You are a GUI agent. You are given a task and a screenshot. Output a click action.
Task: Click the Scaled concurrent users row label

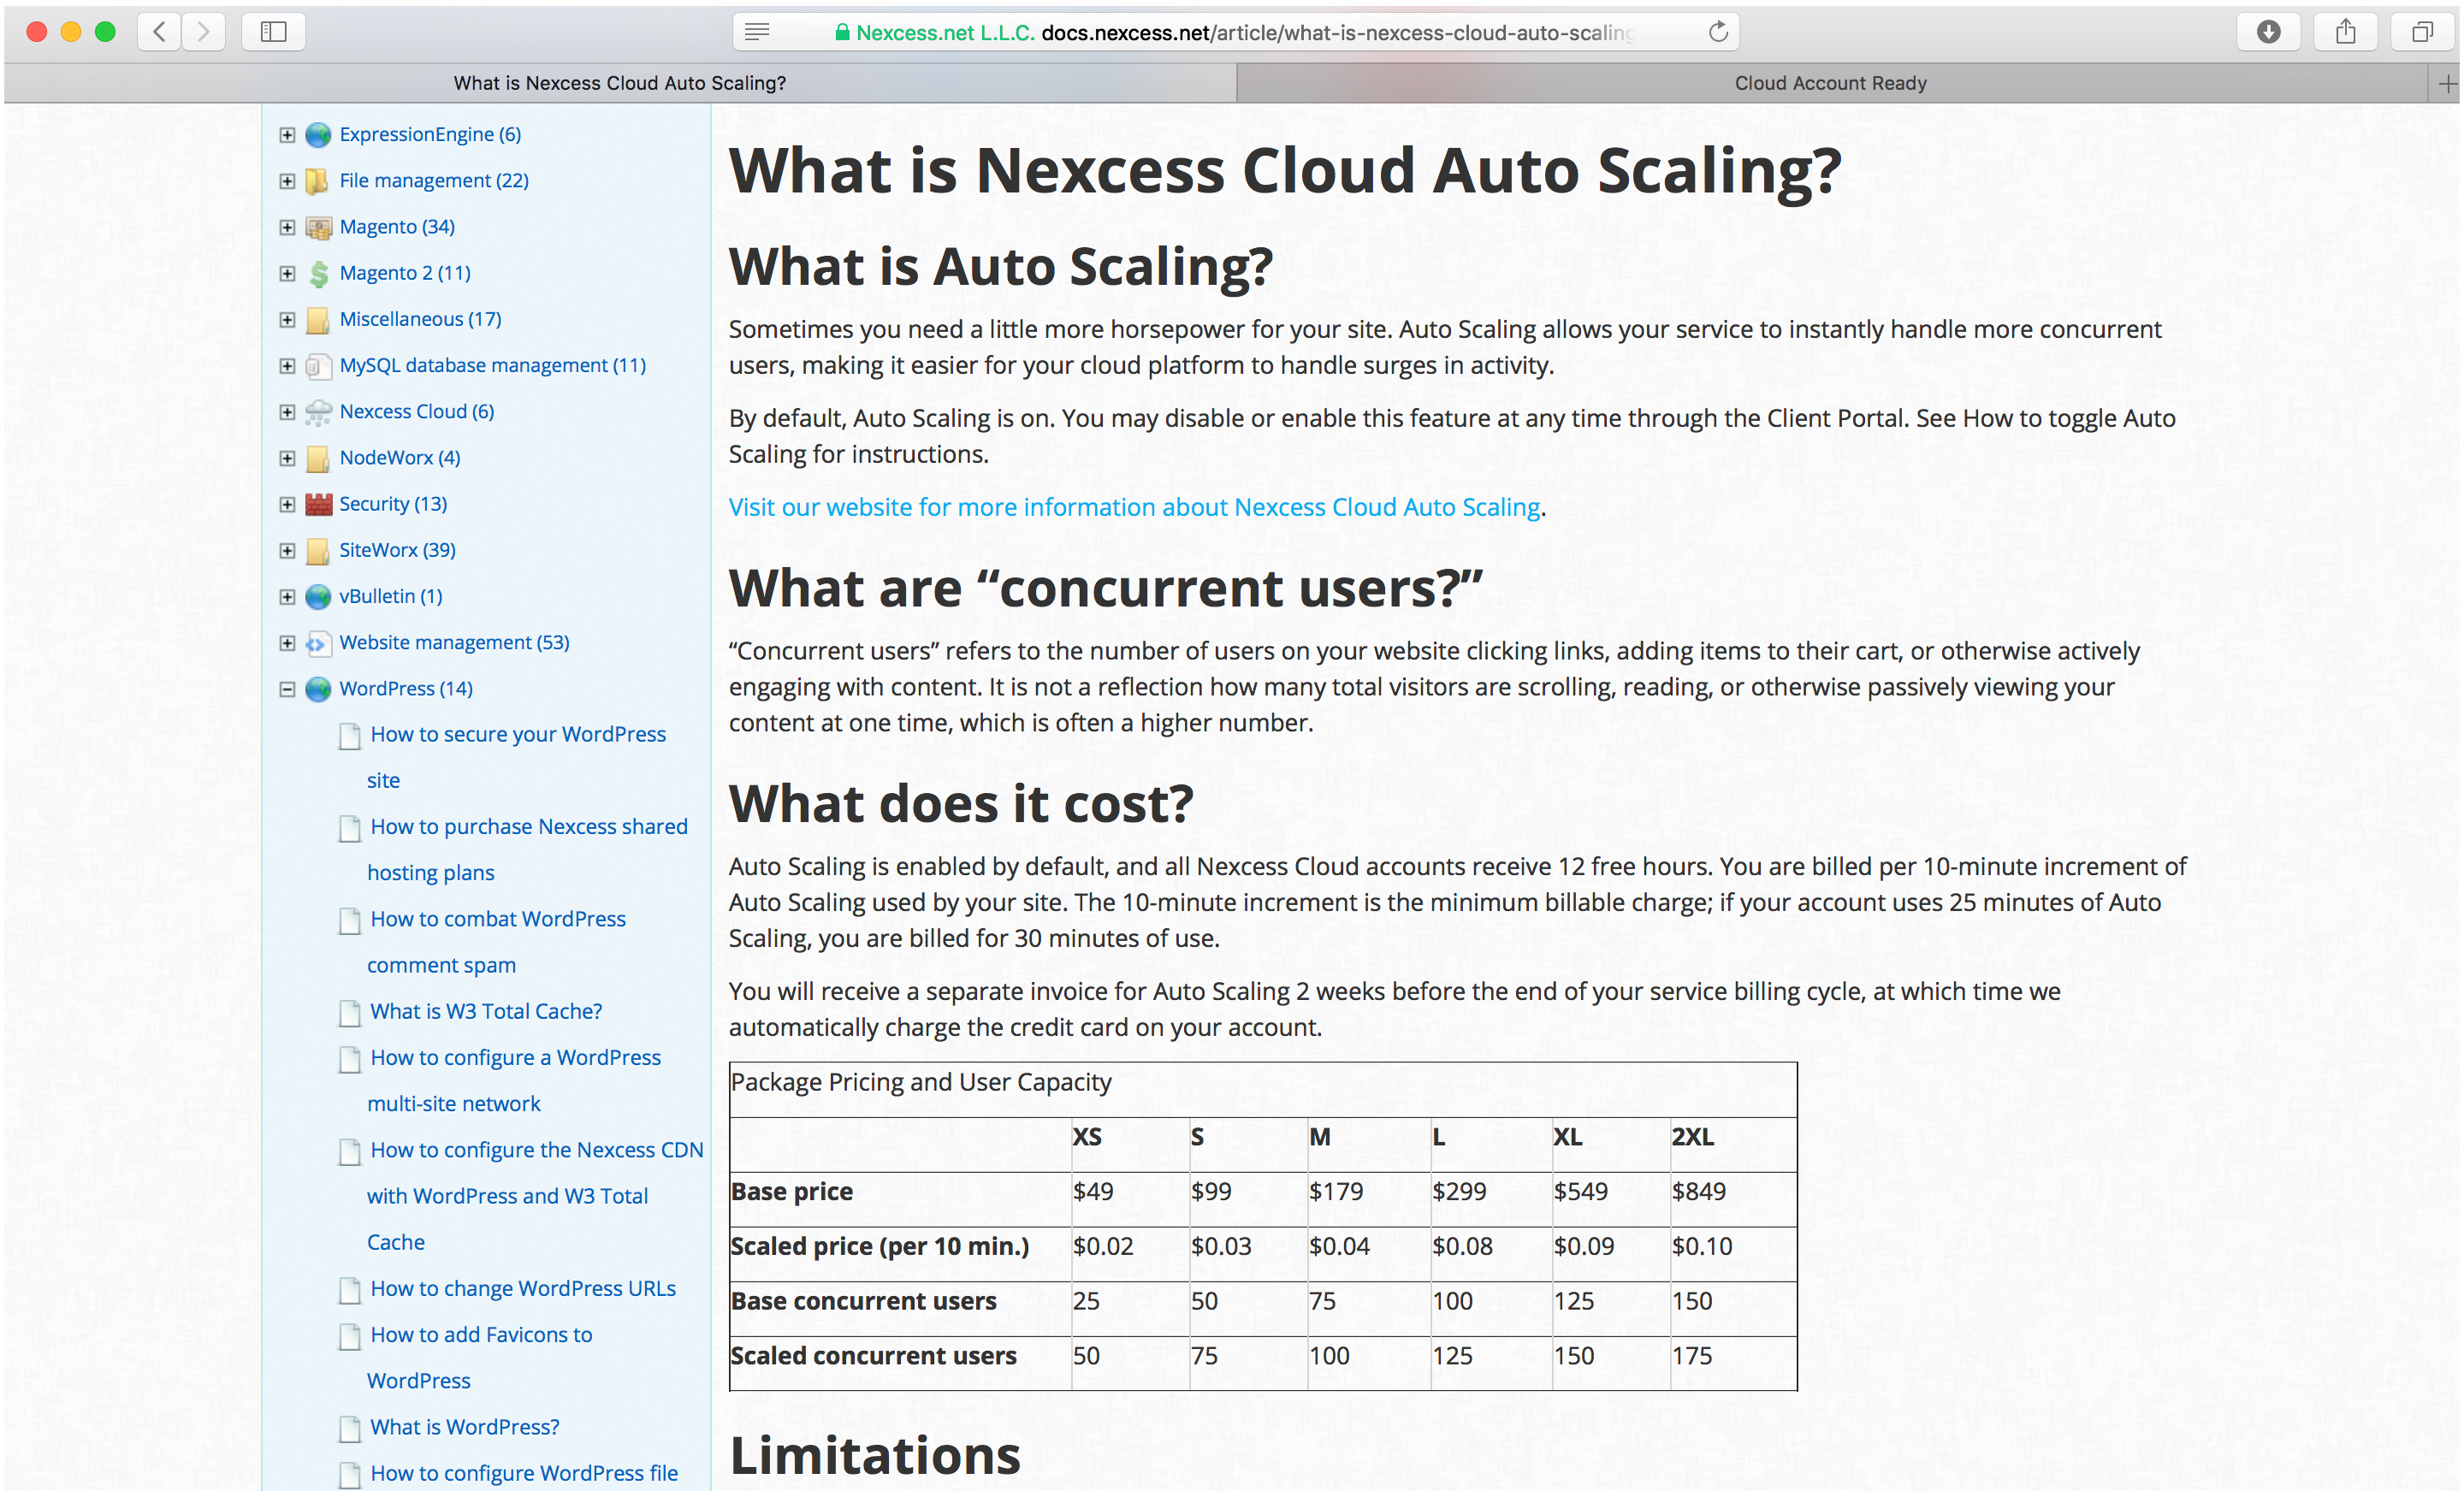(873, 1356)
